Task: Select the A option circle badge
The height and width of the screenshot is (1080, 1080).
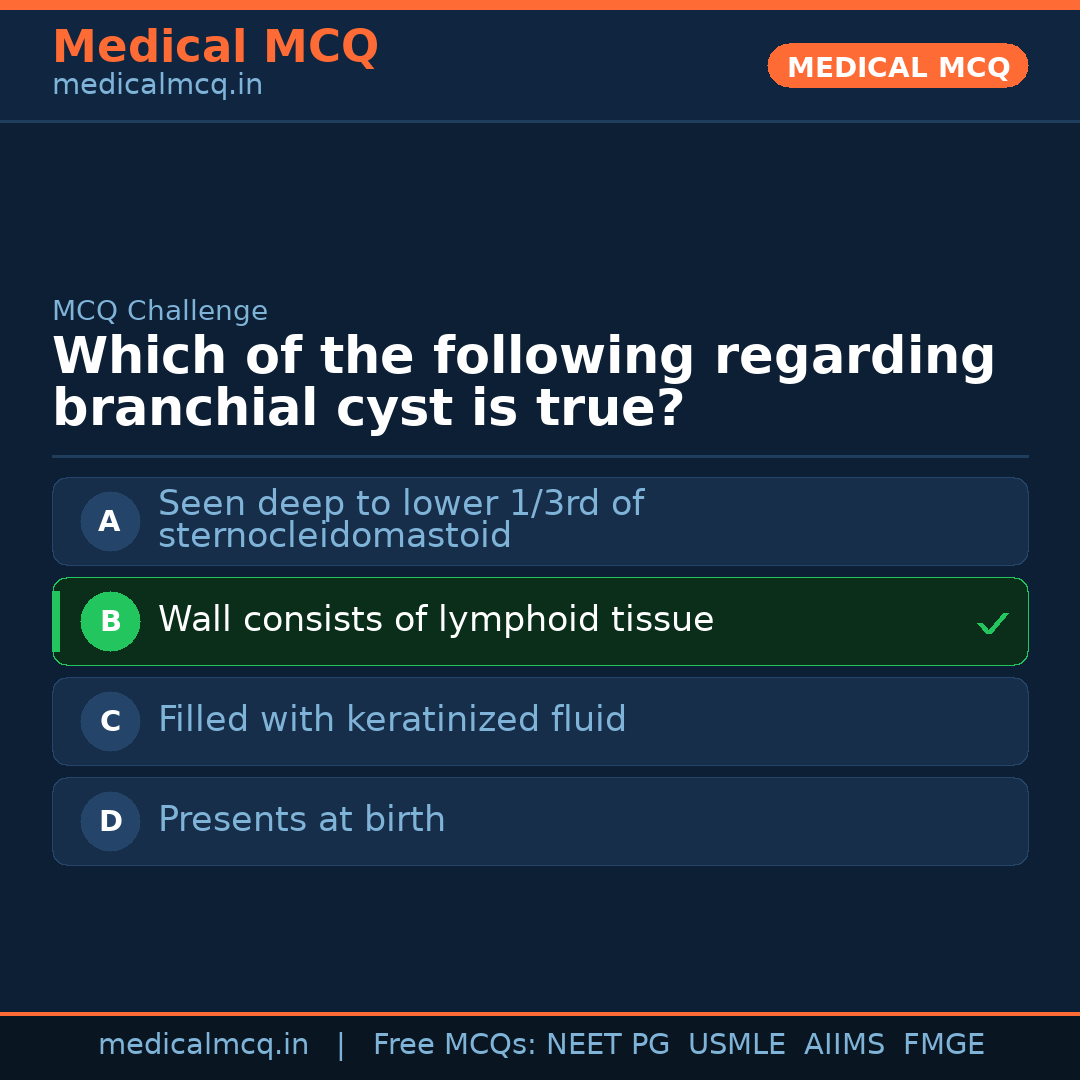Action: [110, 521]
